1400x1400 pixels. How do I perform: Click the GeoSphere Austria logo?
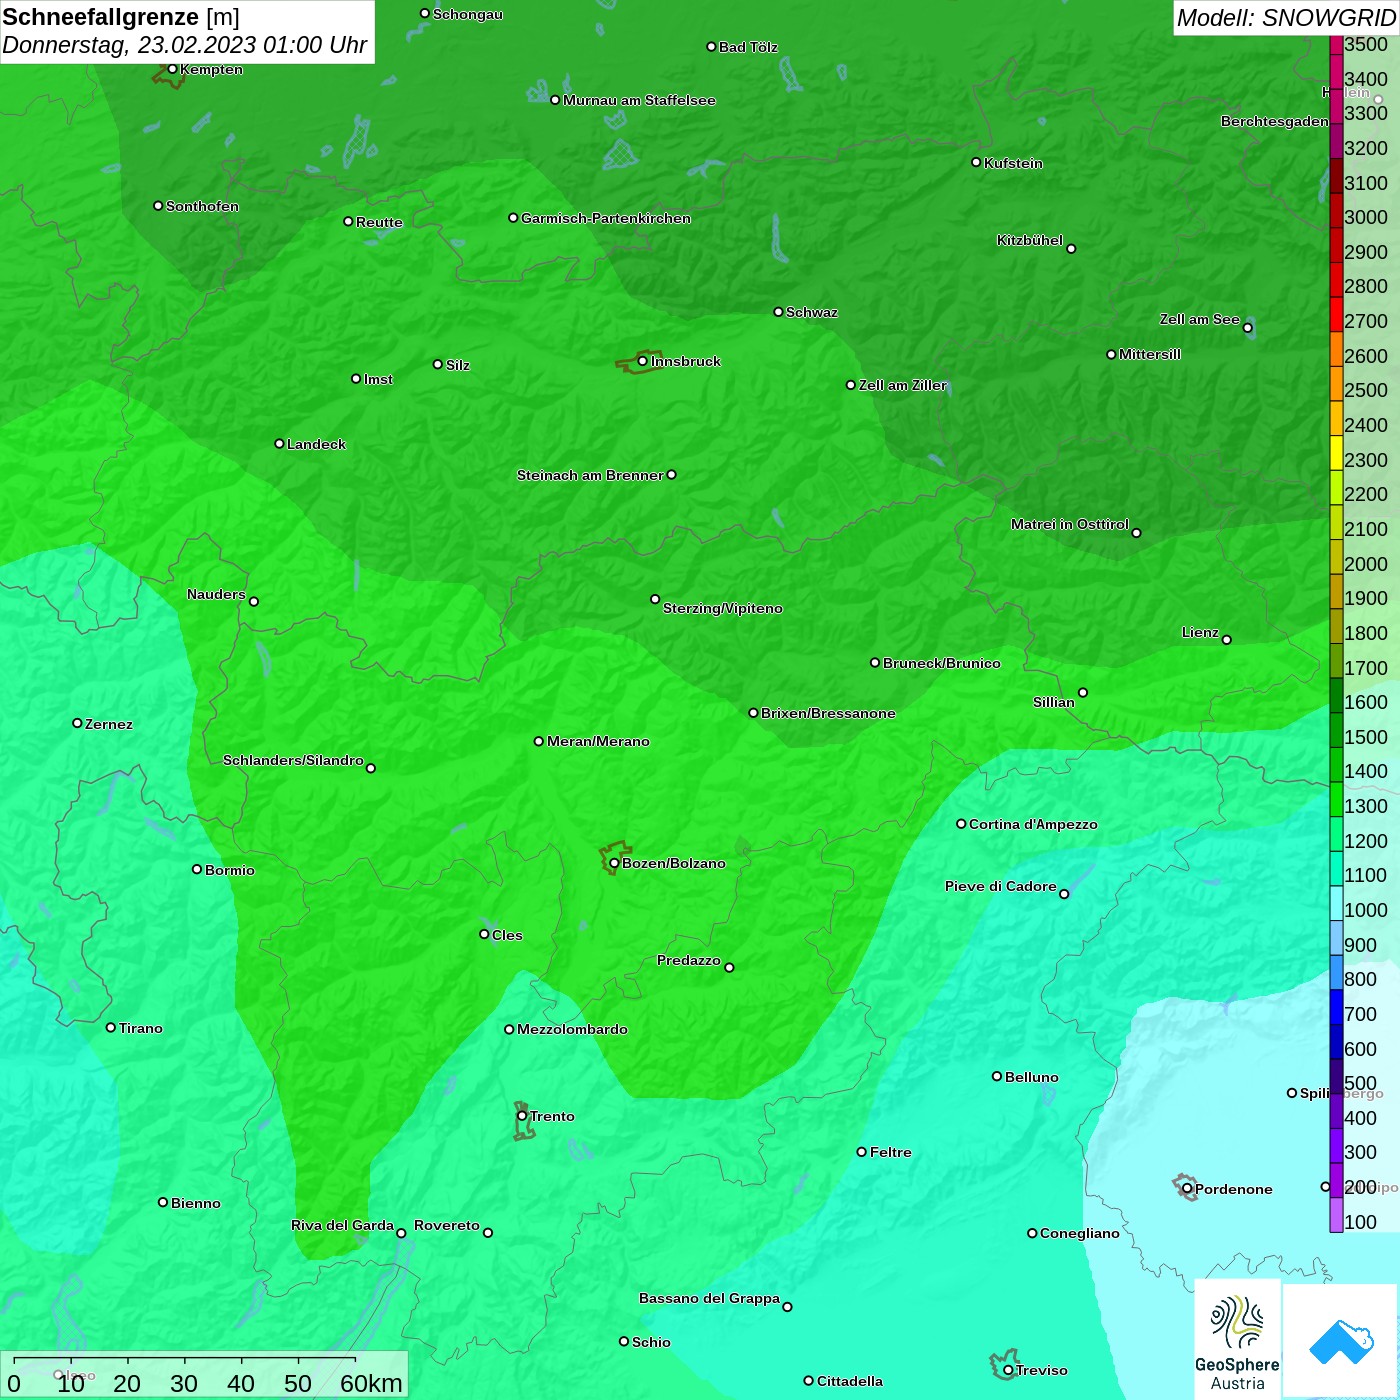pos(1237,1340)
